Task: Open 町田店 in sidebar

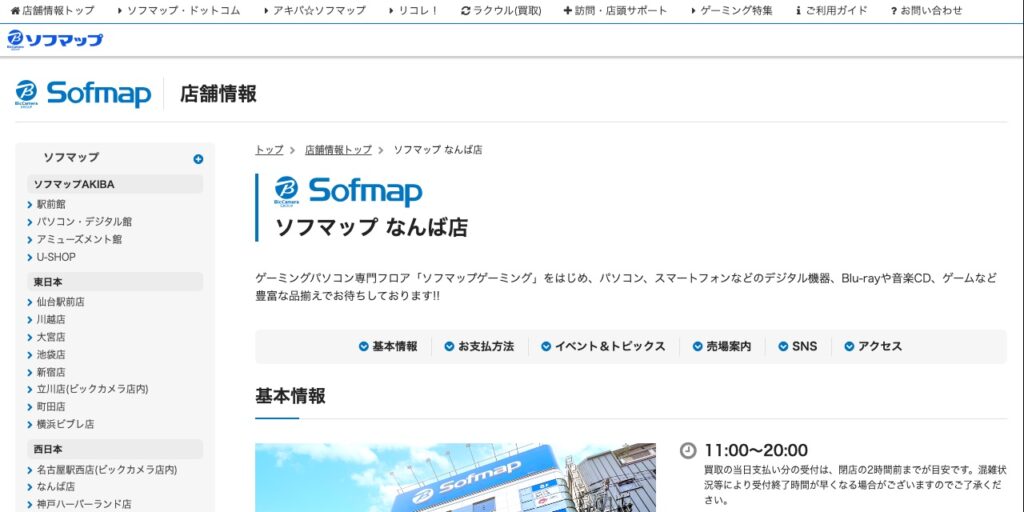Action: pos(51,407)
